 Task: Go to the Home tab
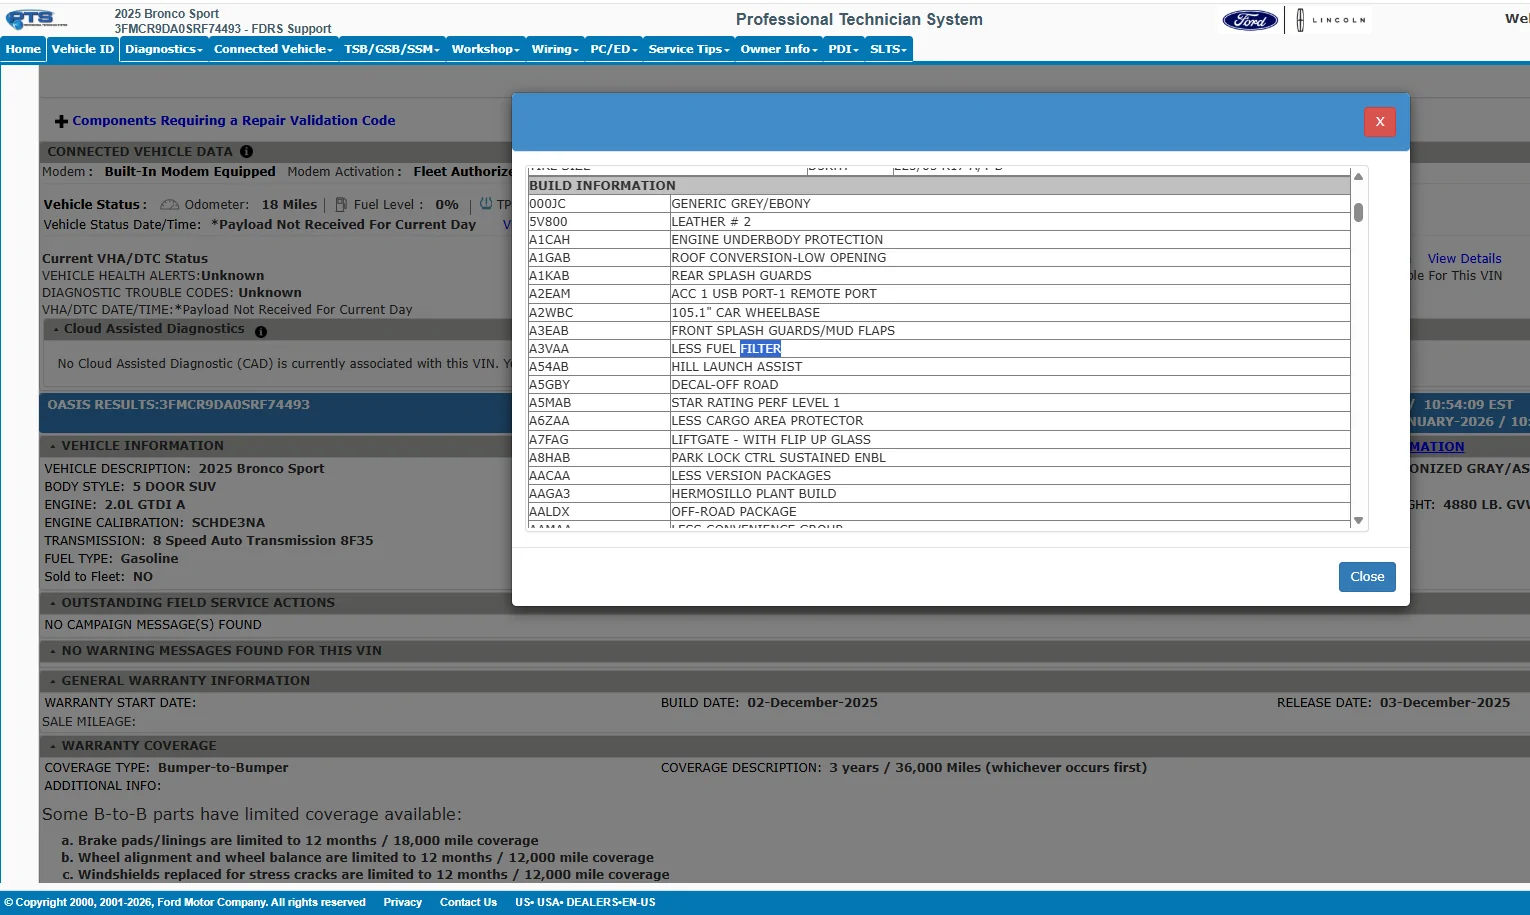[23, 49]
